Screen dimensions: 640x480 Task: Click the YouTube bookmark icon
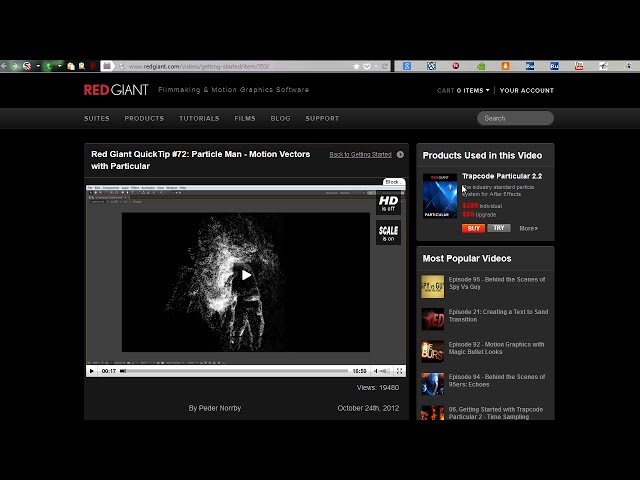pyautogui.click(x=579, y=66)
